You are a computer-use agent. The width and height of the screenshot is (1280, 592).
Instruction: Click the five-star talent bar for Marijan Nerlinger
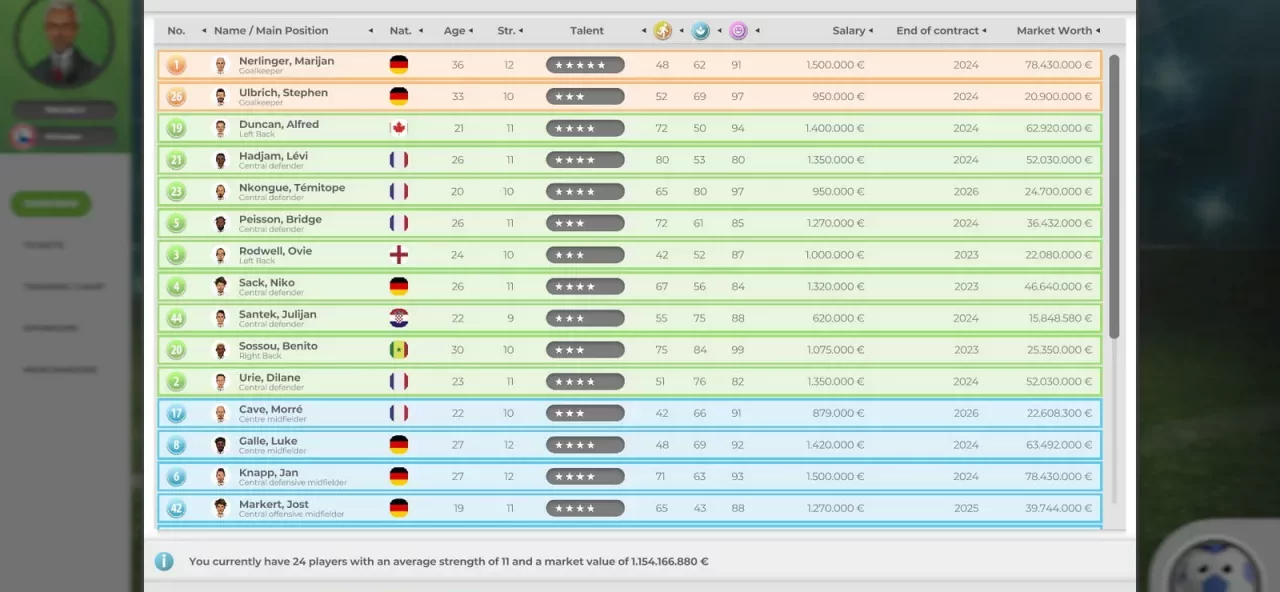coord(585,65)
